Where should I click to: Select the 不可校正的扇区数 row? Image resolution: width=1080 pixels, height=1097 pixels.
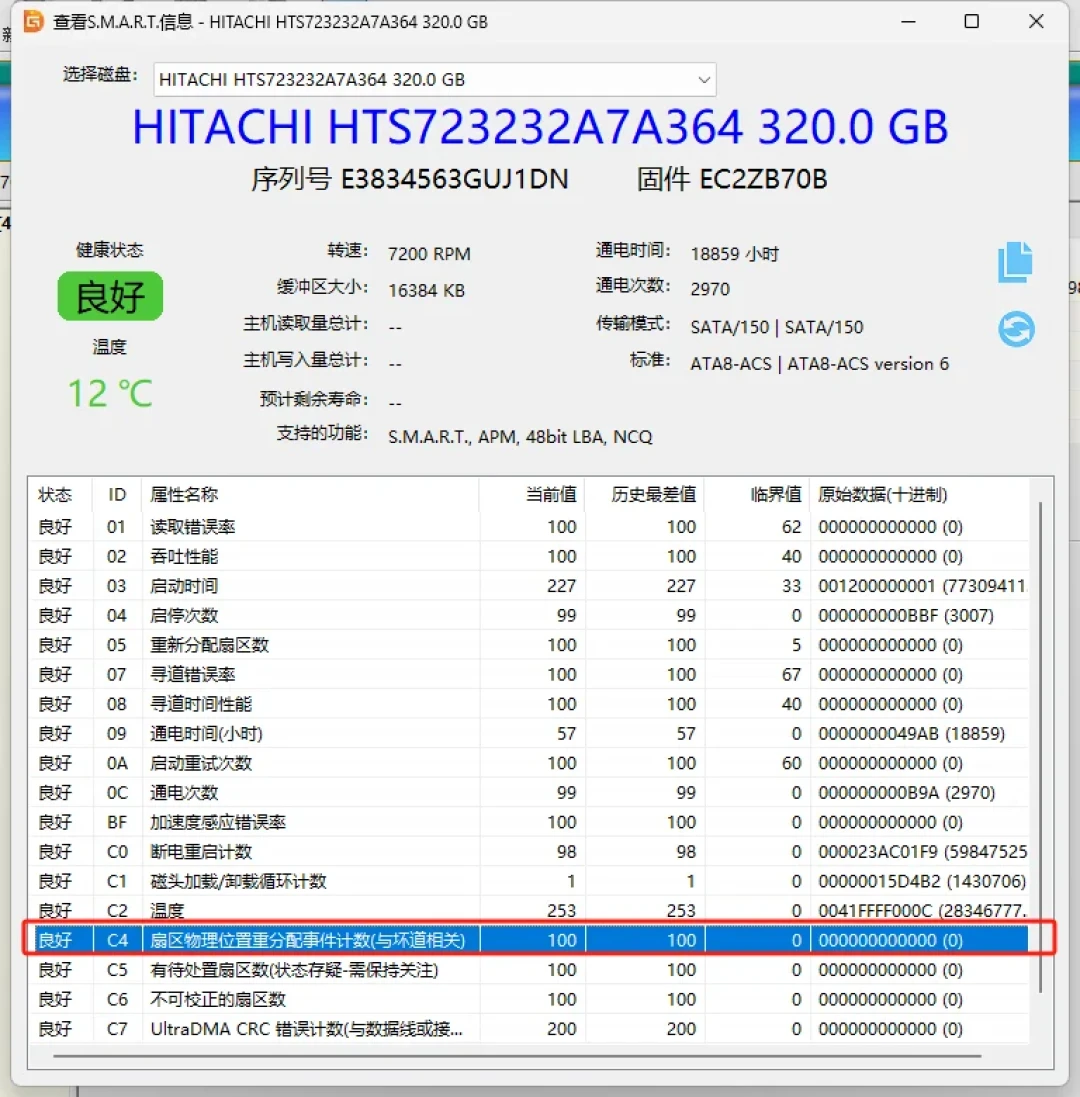point(529,999)
